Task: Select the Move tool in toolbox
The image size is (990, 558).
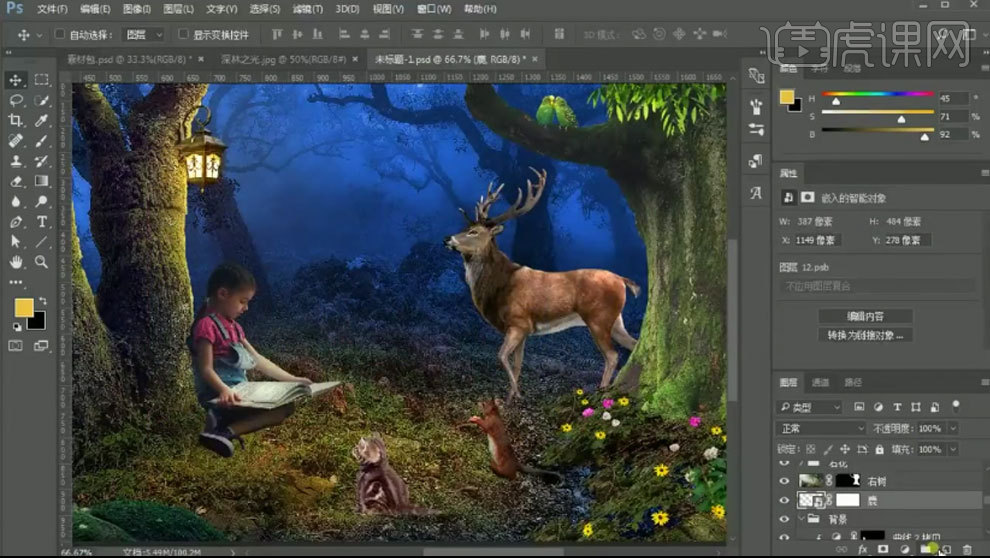Action: (x=15, y=80)
